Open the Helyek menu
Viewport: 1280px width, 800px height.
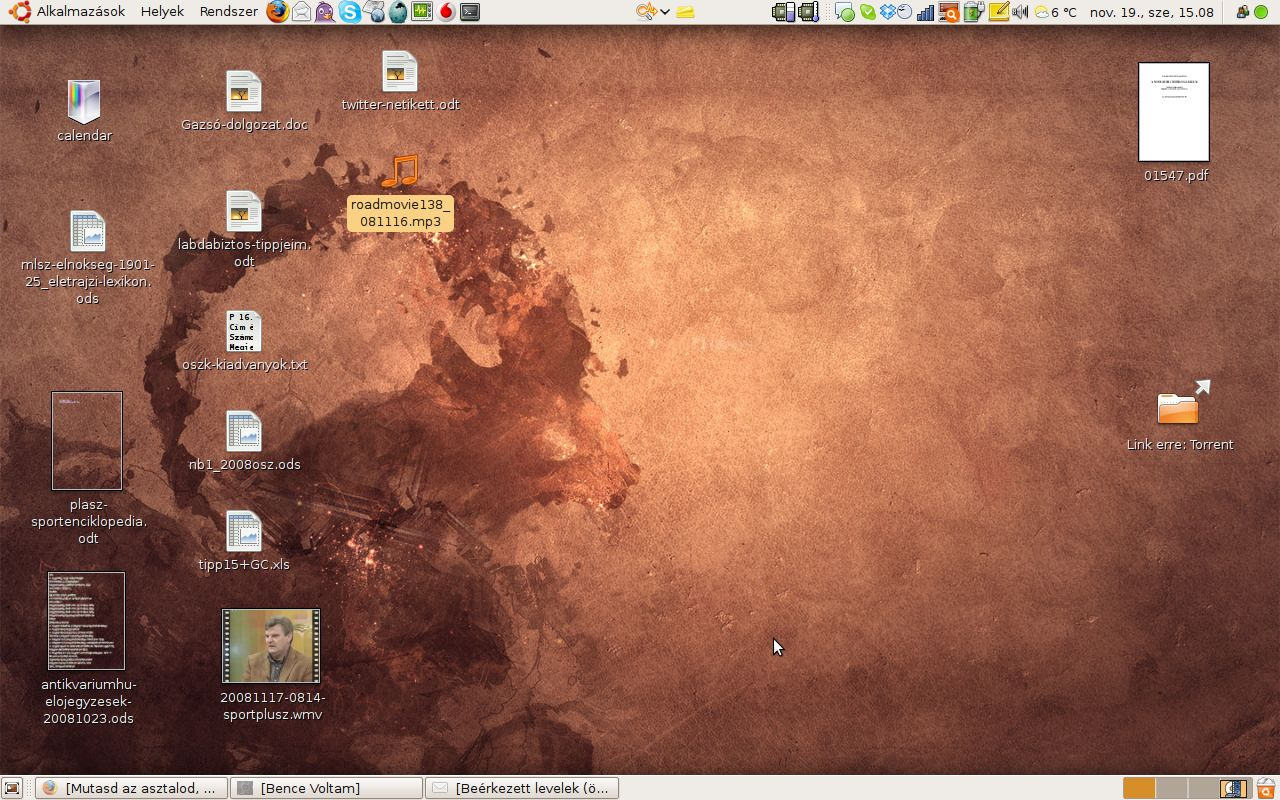tap(162, 12)
